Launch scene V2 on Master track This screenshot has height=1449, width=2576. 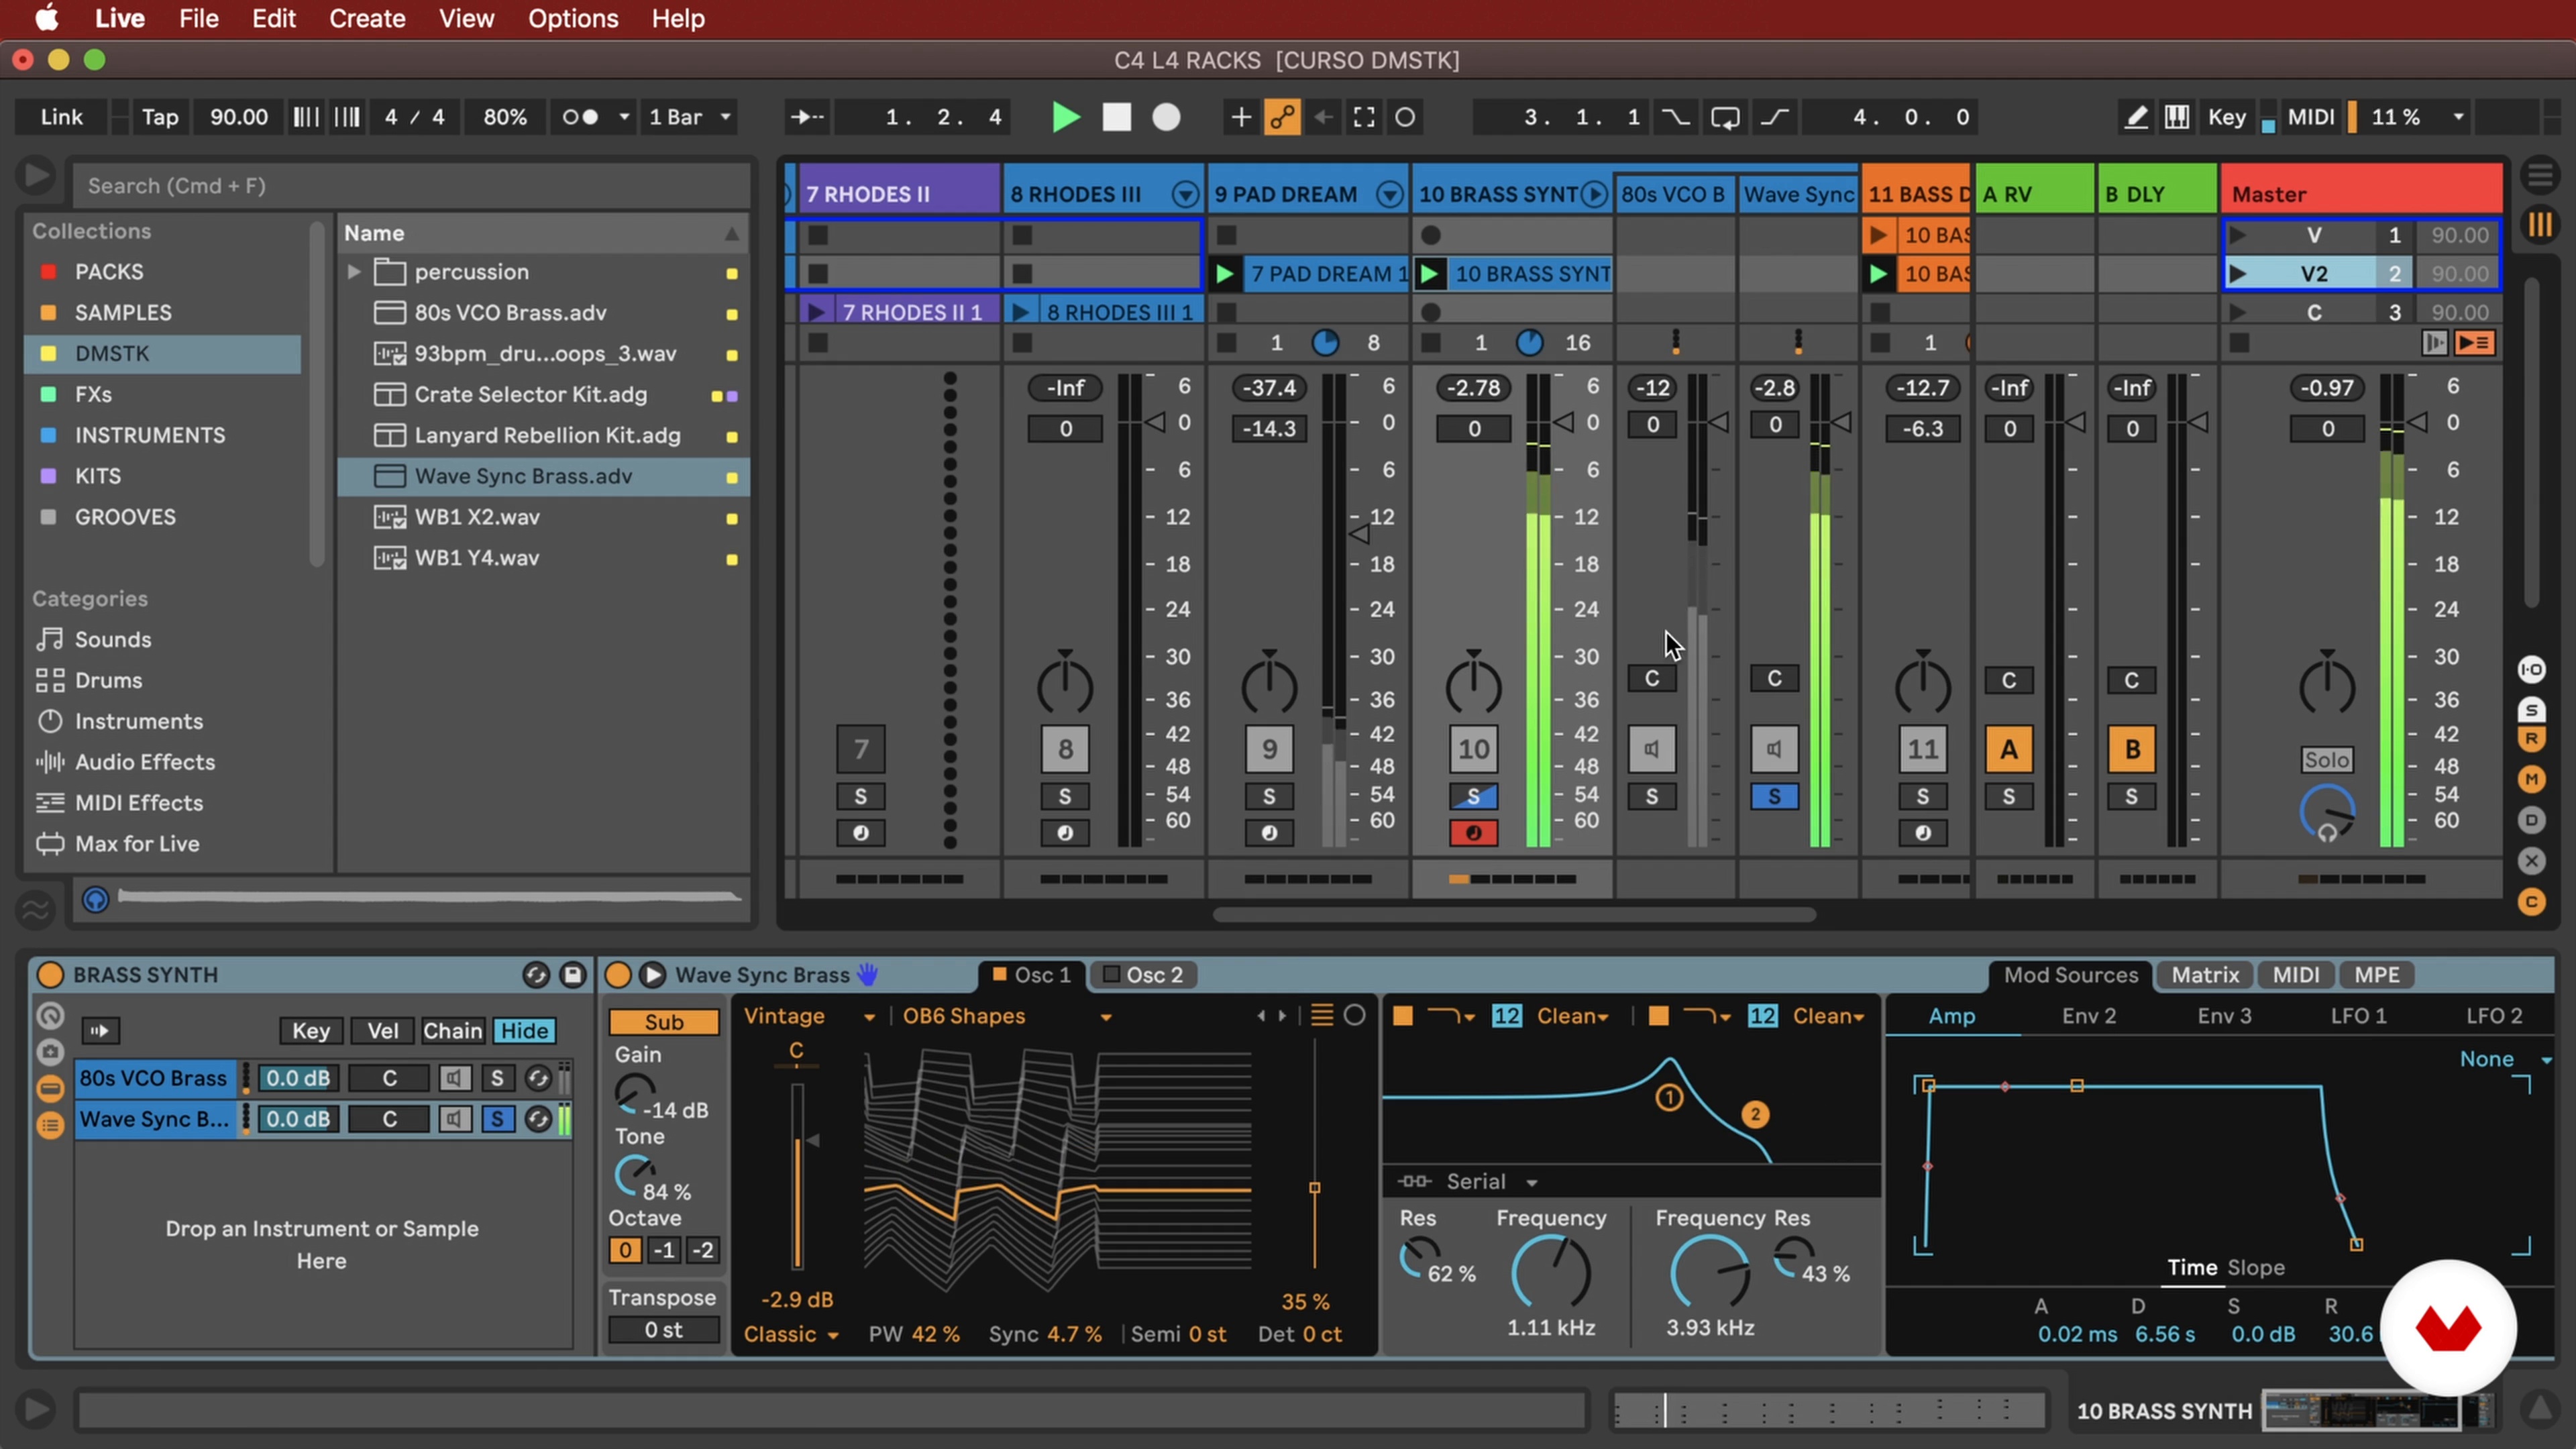(2238, 274)
